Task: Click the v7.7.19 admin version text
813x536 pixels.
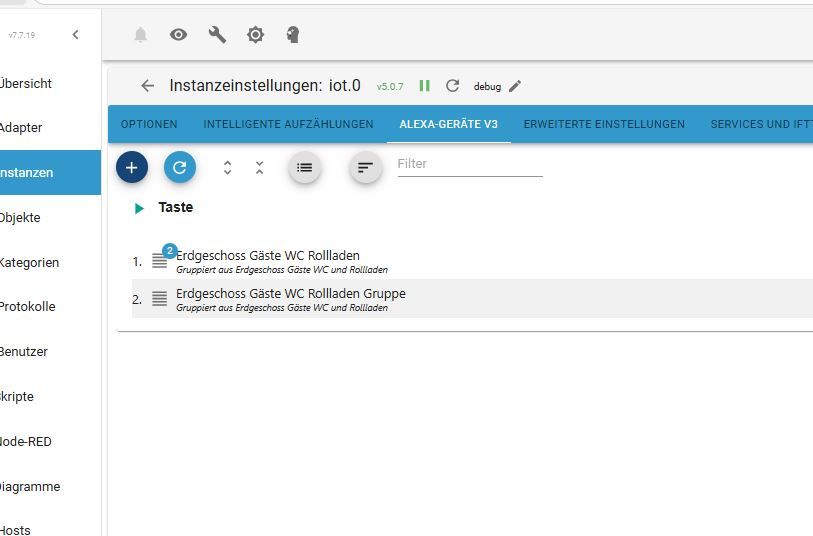Action: coord(22,35)
